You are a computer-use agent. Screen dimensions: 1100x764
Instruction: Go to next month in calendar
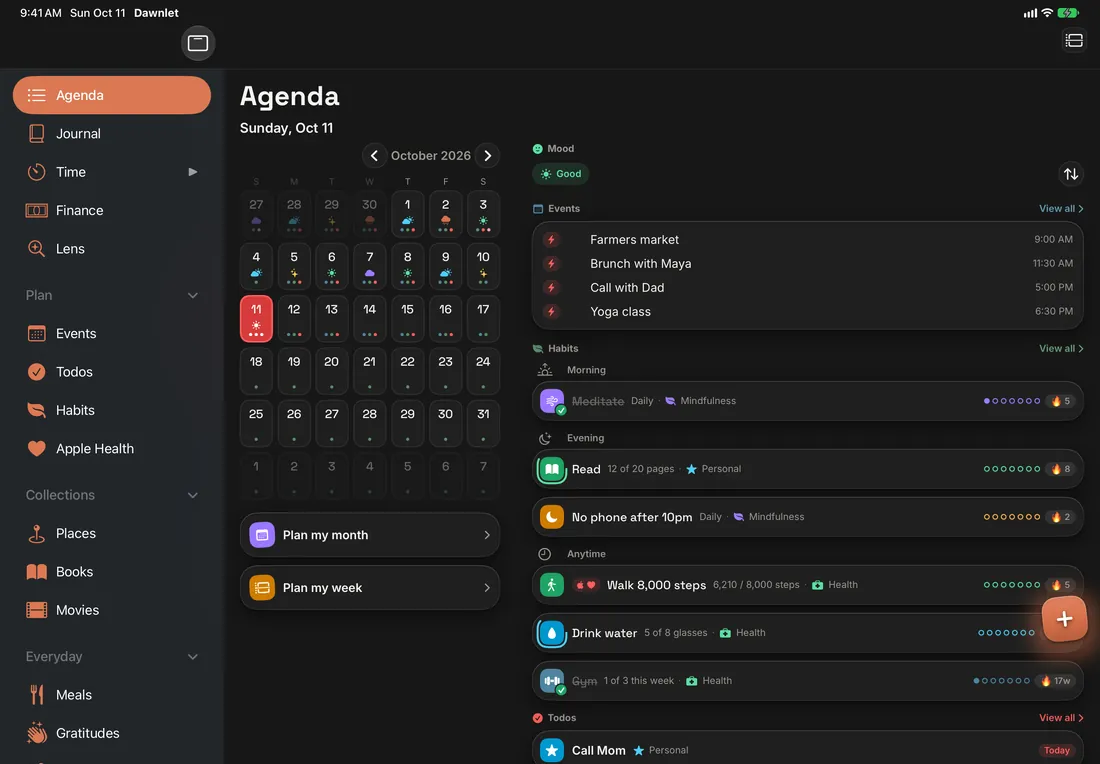488,156
